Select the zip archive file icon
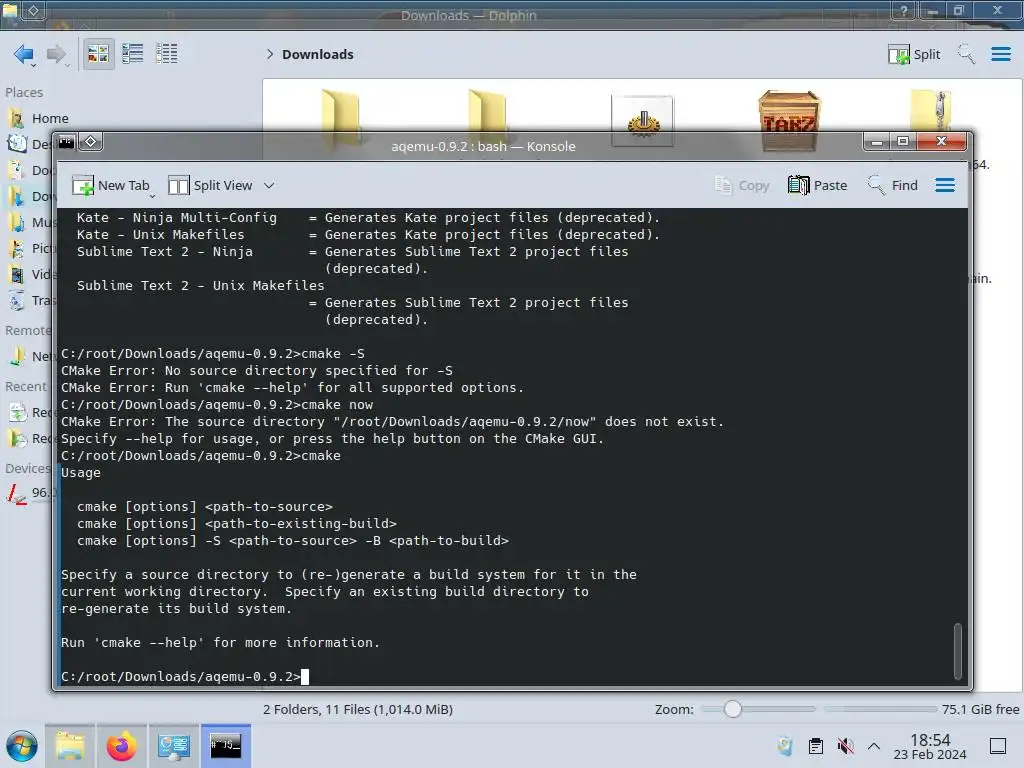The height and width of the screenshot is (768, 1024). 931,111
